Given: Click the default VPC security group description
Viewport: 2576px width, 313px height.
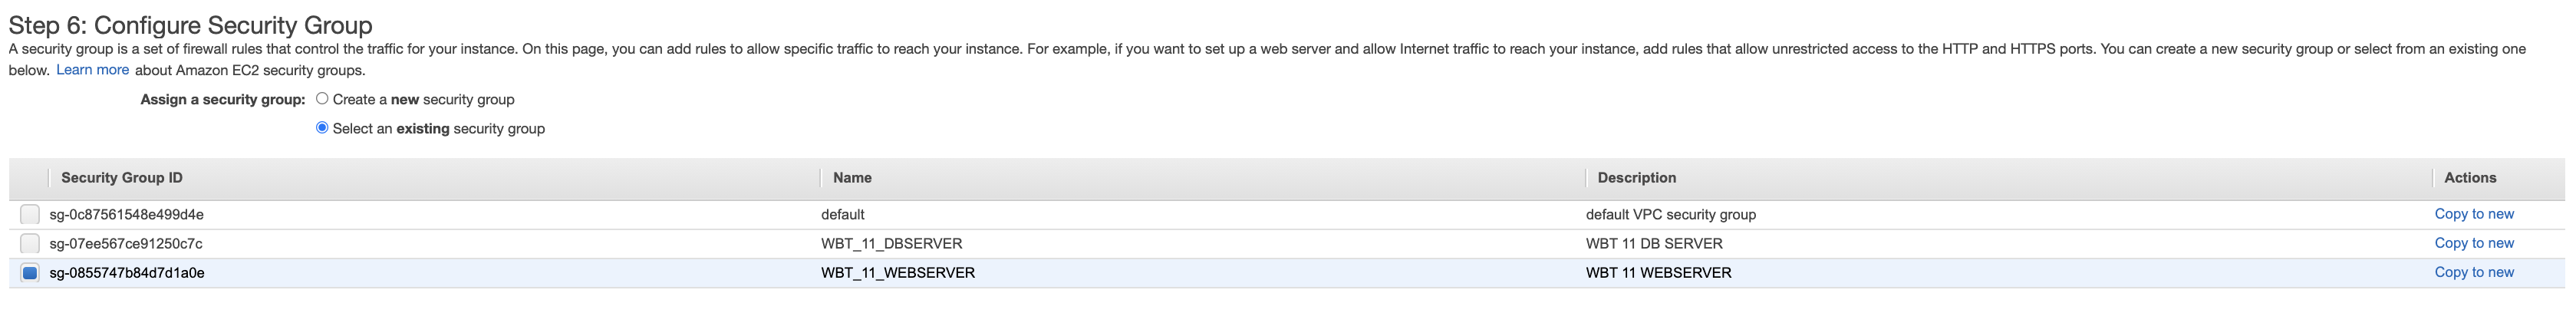Looking at the screenshot, I should point(1670,215).
